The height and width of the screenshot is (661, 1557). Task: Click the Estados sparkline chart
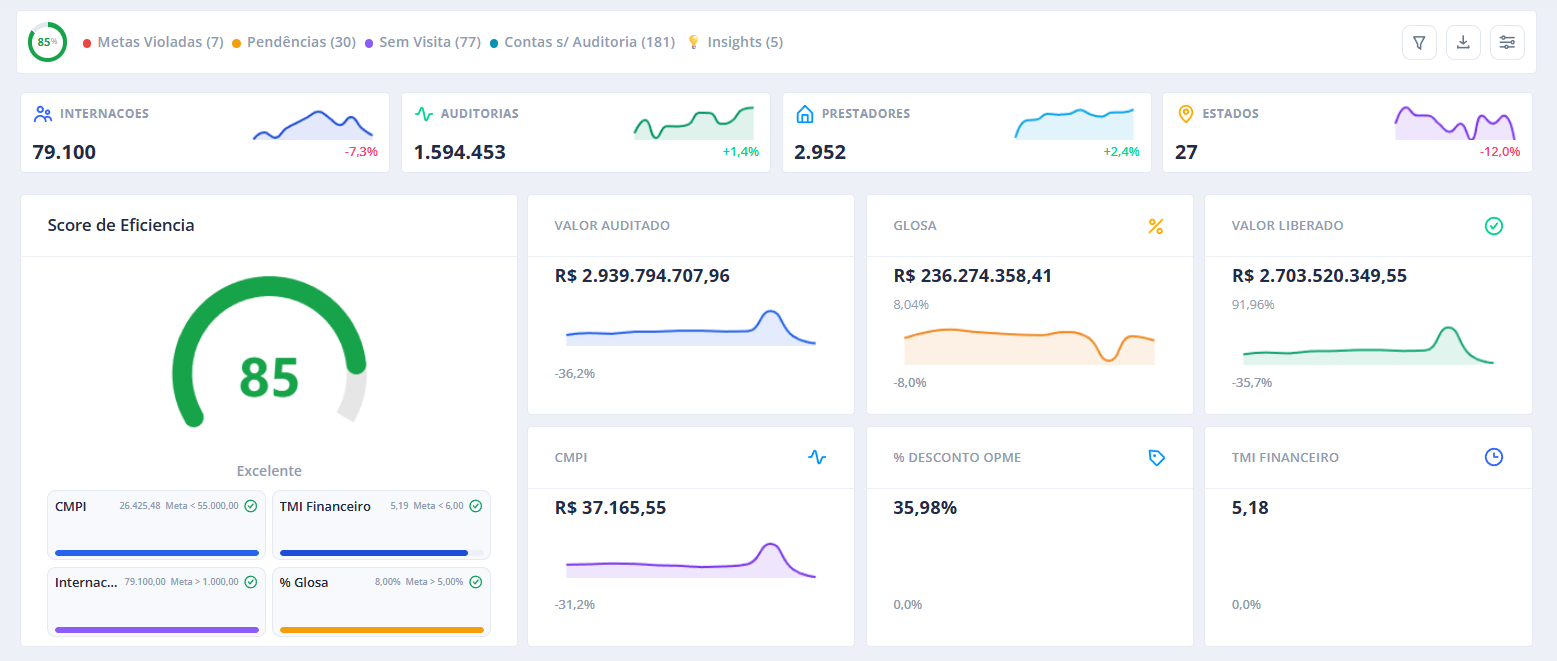[x=1455, y=122]
